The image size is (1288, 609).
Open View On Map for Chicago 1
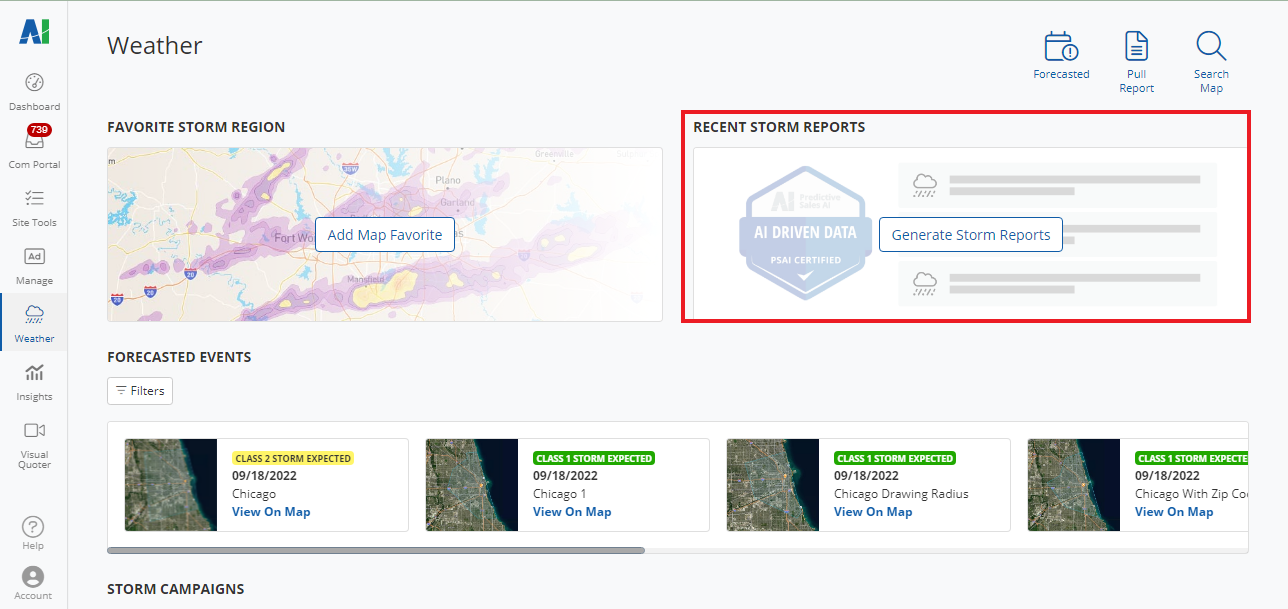572,512
